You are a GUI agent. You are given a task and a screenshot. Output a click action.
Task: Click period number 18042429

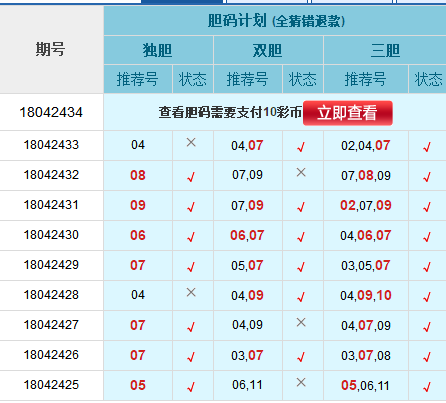click(51, 265)
